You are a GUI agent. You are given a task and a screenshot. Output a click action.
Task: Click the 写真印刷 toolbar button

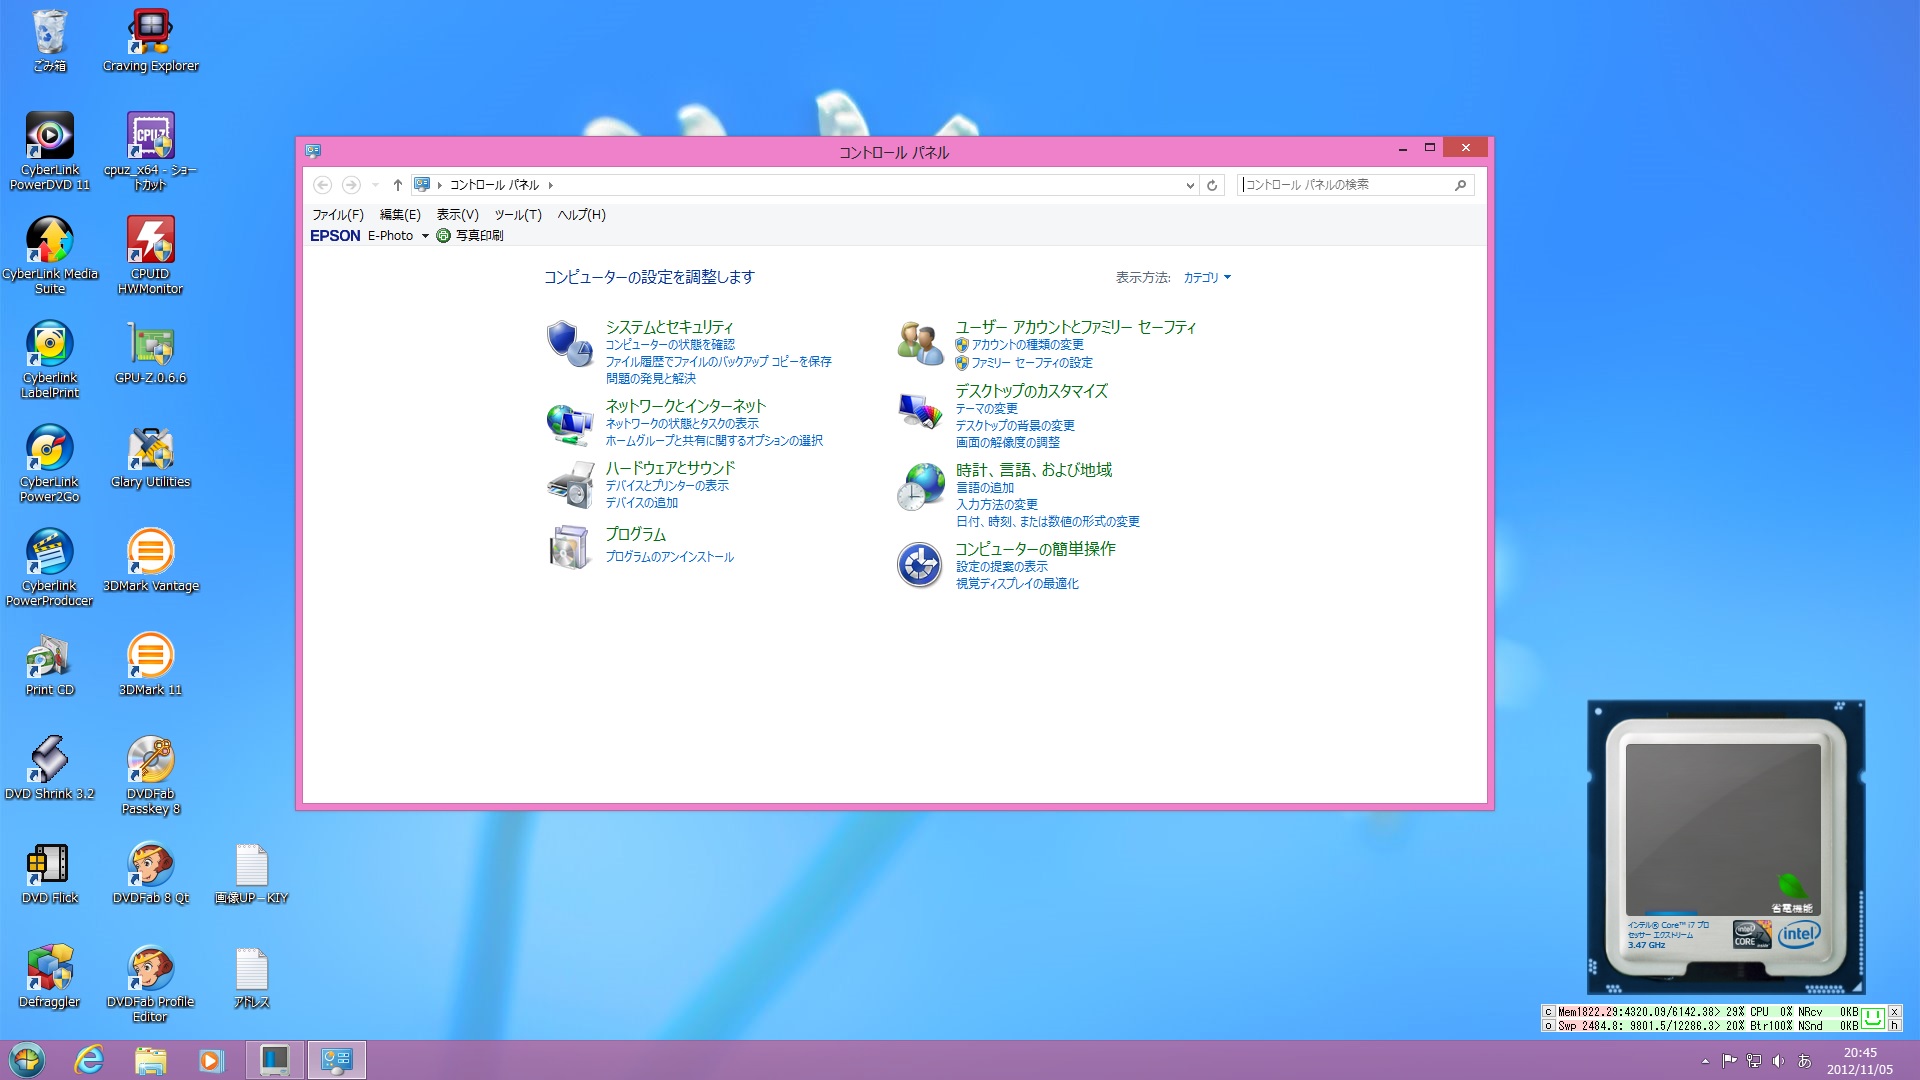pos(470,236)
